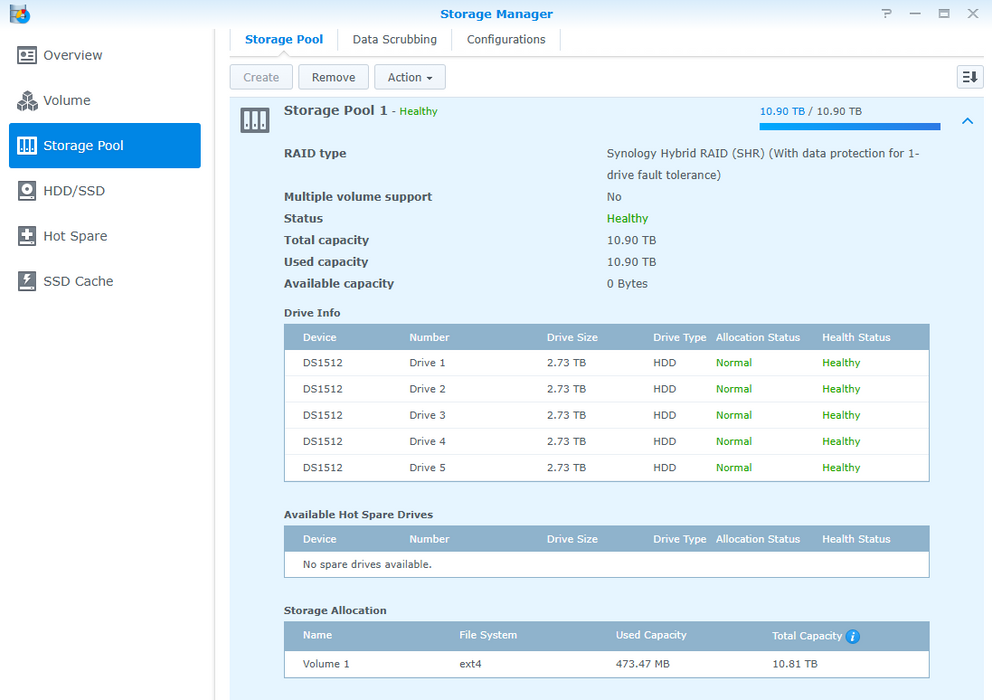Viewport: 992px width, 700px height.
Task: Open the Configurations tab
Action: pos(506,39)
